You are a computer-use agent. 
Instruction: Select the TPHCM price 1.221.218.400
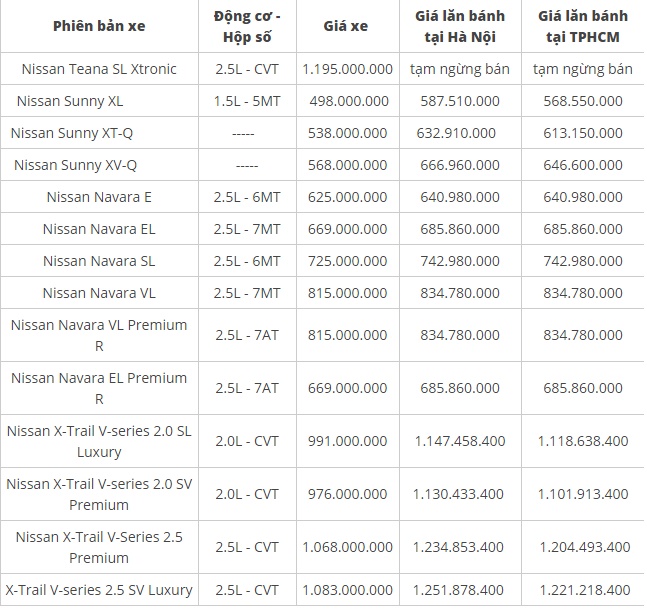585,589
